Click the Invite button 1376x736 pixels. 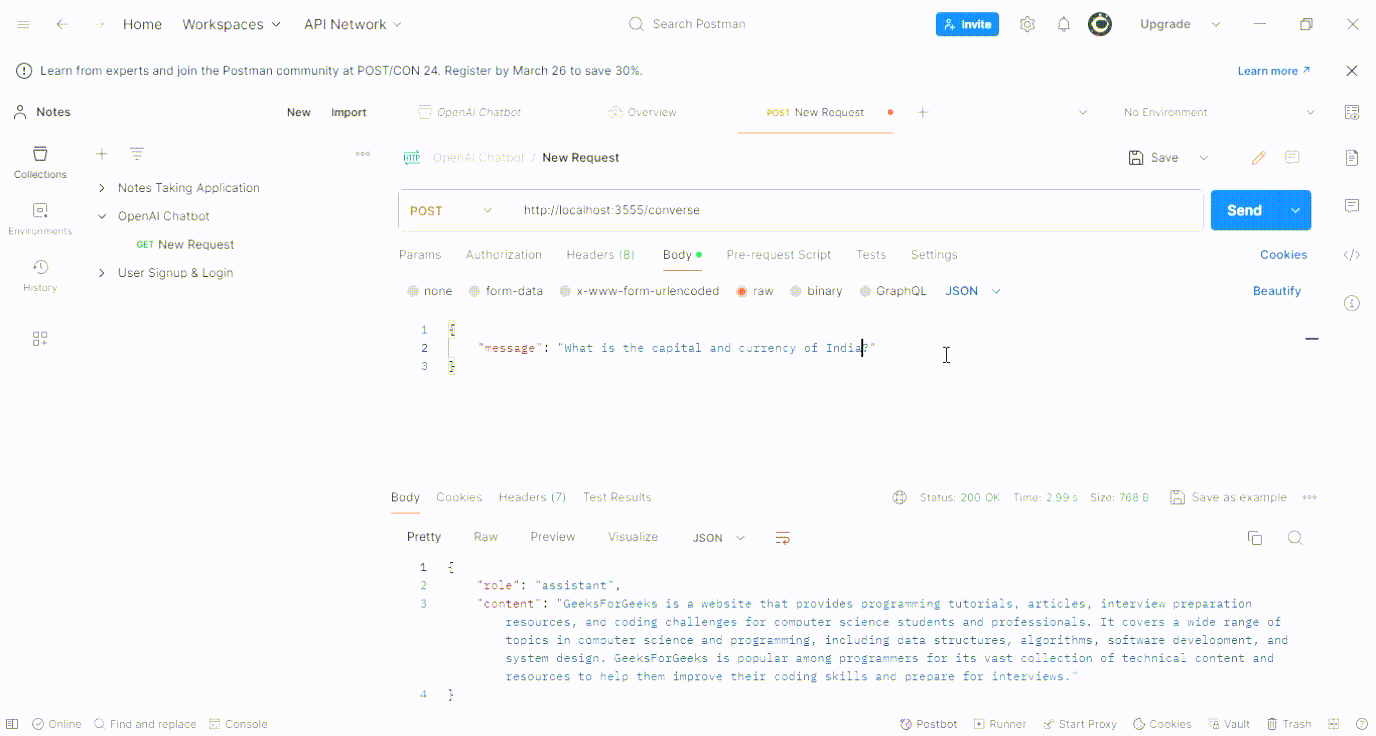pyautogui.click(x=967, y=24)
